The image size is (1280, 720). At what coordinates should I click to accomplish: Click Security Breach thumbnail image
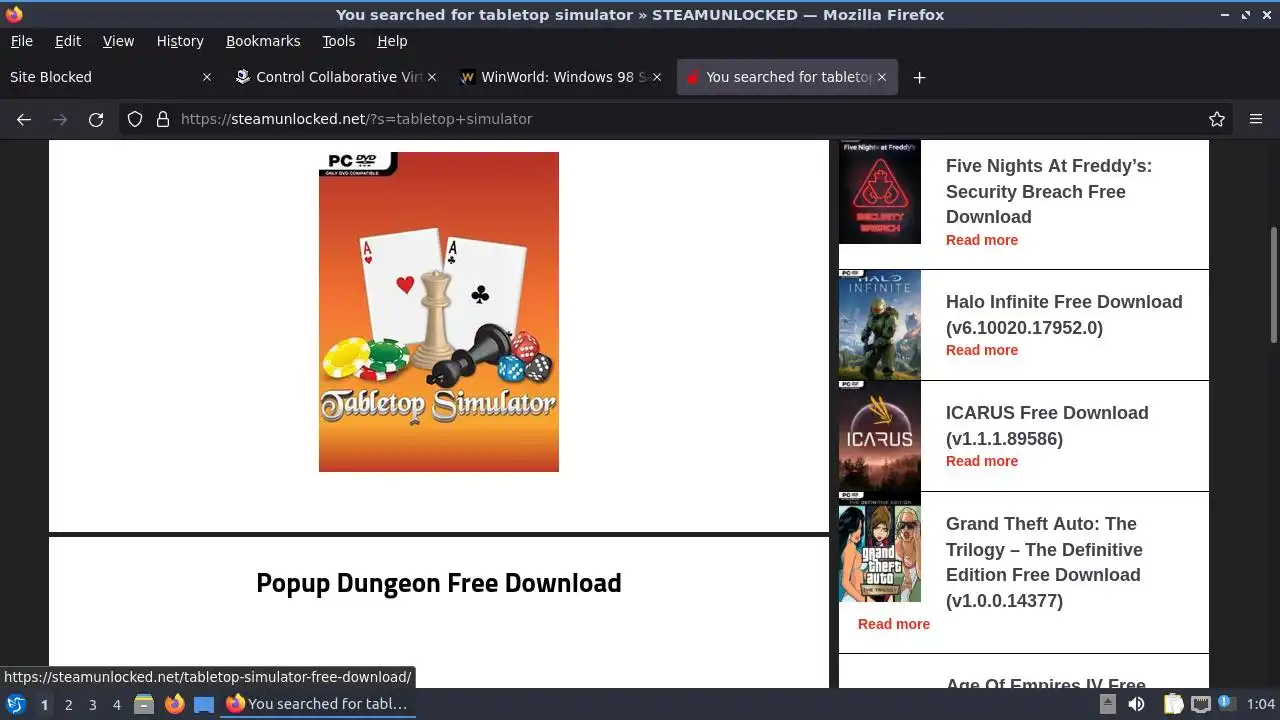coord(880,192)
